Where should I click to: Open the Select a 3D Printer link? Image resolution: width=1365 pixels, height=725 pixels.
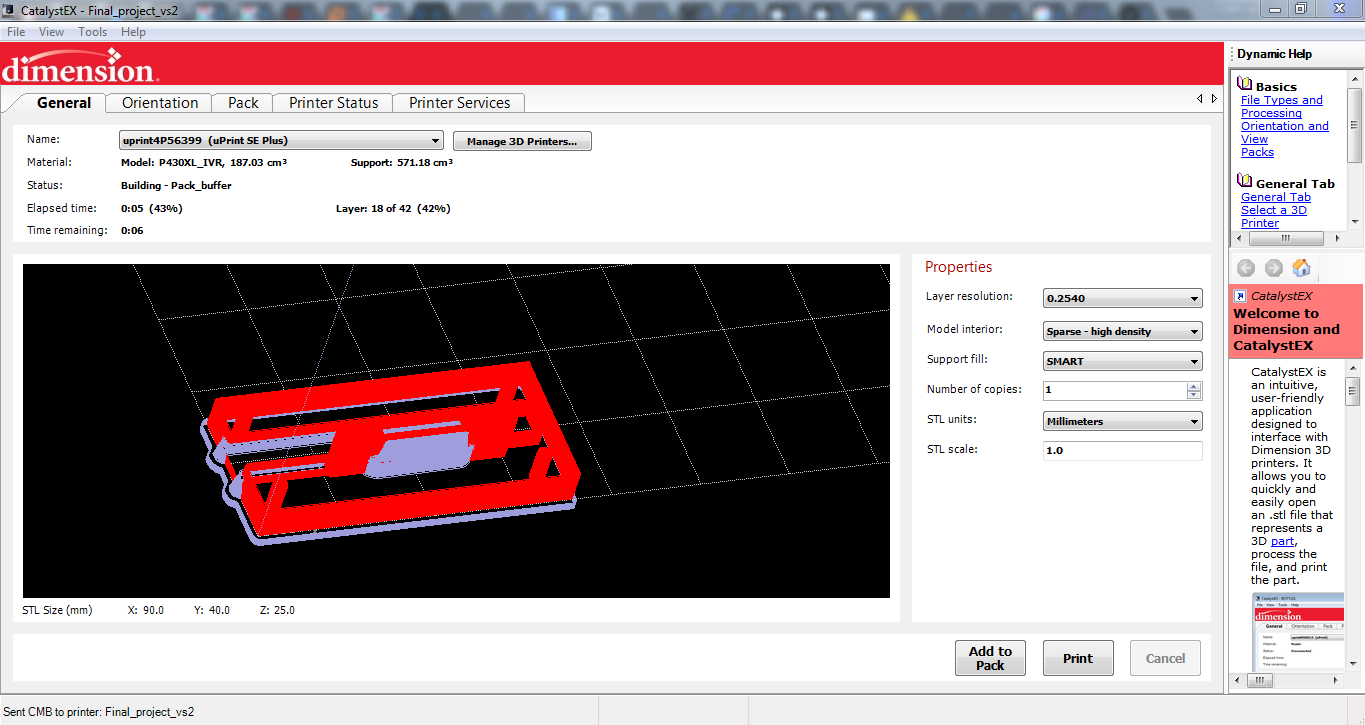click(1273, 217)
